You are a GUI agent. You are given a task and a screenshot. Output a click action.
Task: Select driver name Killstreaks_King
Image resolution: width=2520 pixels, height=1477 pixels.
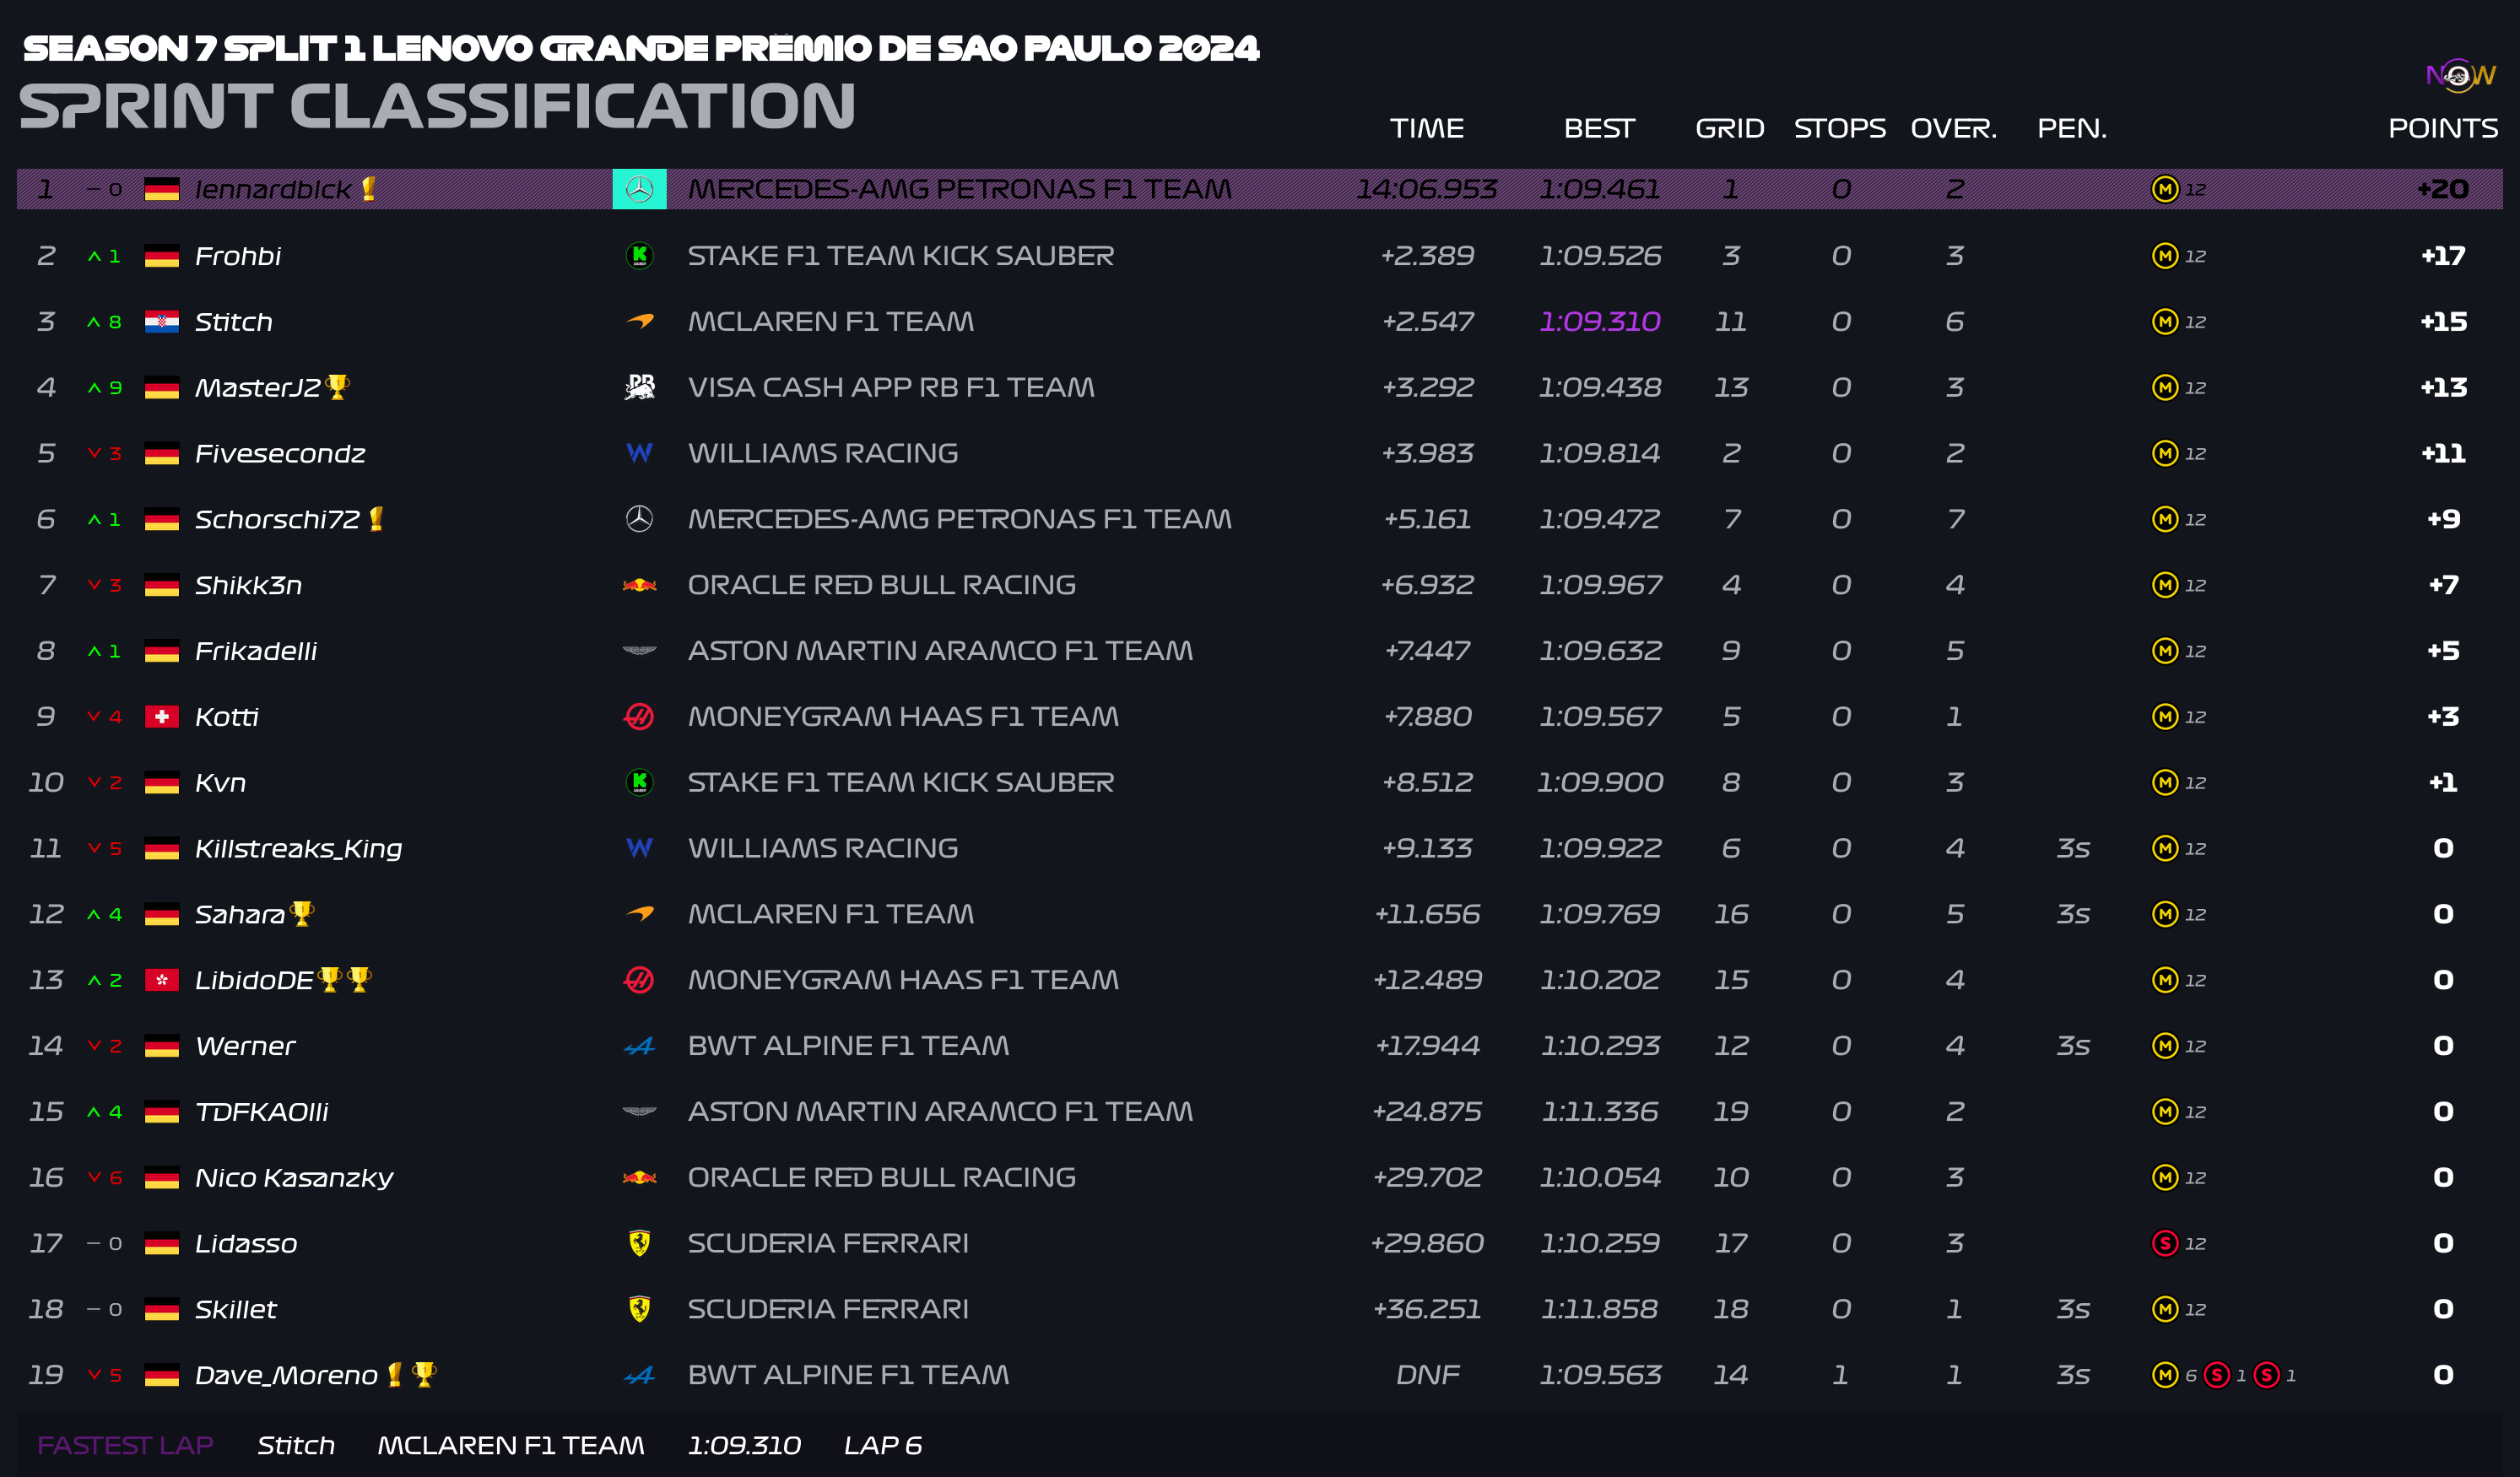pos(298,848)
